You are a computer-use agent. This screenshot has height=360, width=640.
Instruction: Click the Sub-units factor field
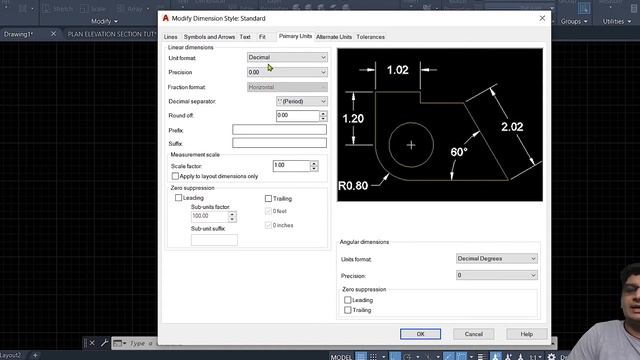point(209,216)
